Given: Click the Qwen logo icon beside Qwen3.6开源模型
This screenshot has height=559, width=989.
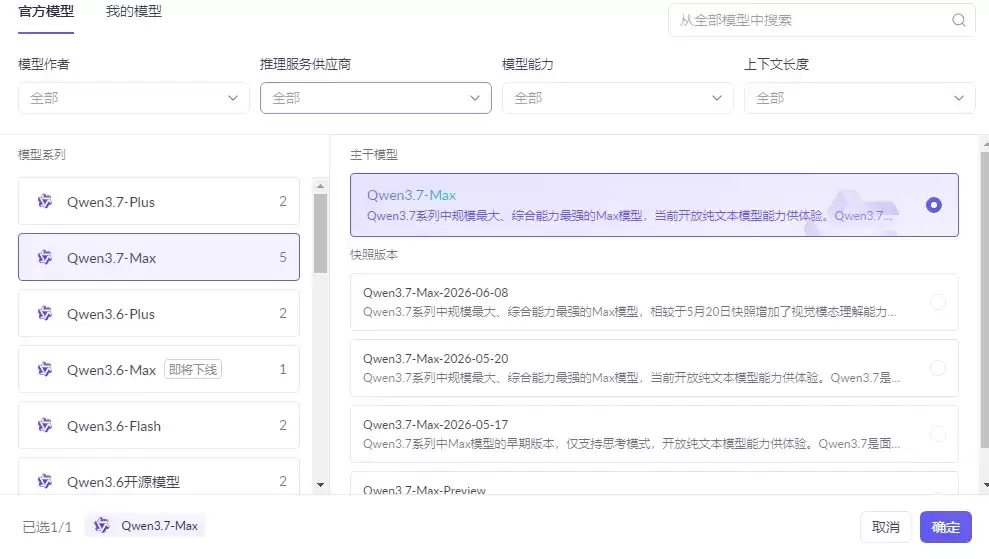Looking at the screenshot, I should tap(45, 481).
